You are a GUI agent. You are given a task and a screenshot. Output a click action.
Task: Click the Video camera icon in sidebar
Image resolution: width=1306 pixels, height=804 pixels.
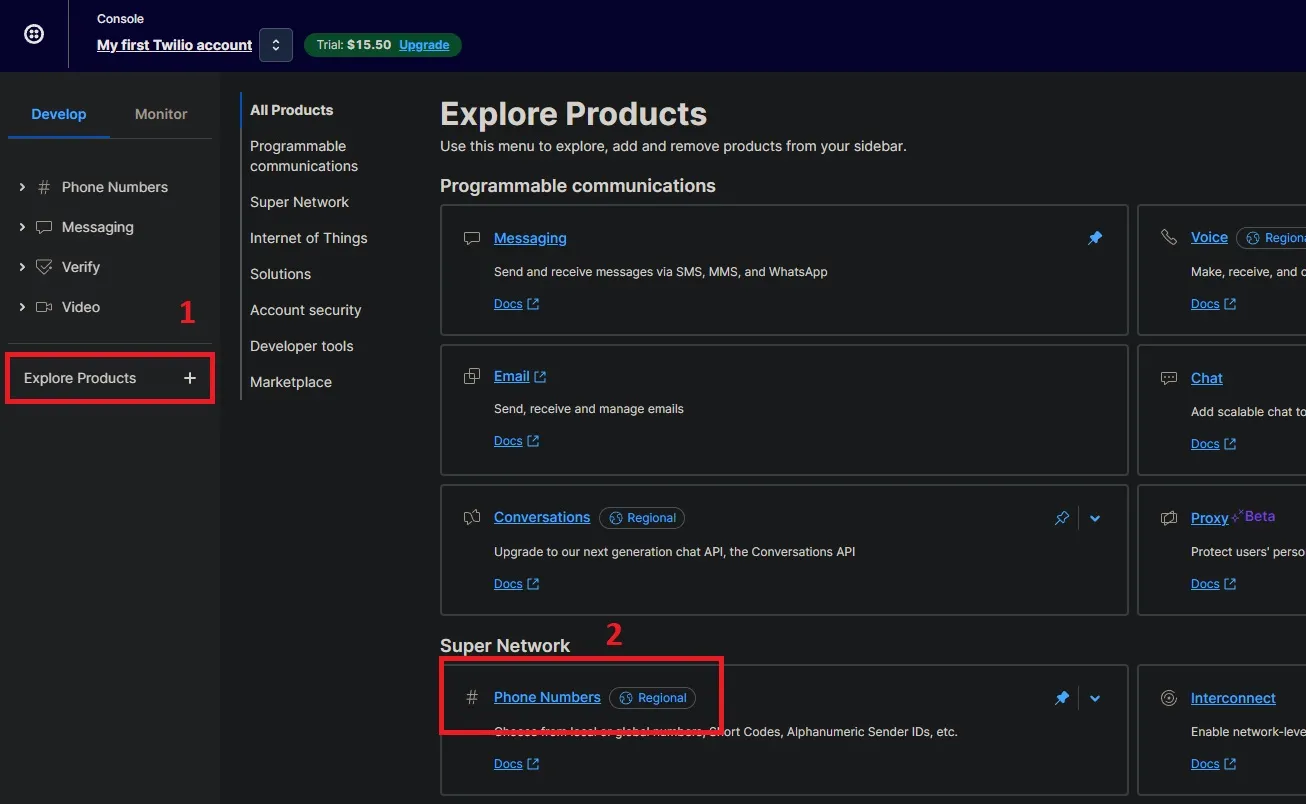pyautogui.click(x=44, y=307)
